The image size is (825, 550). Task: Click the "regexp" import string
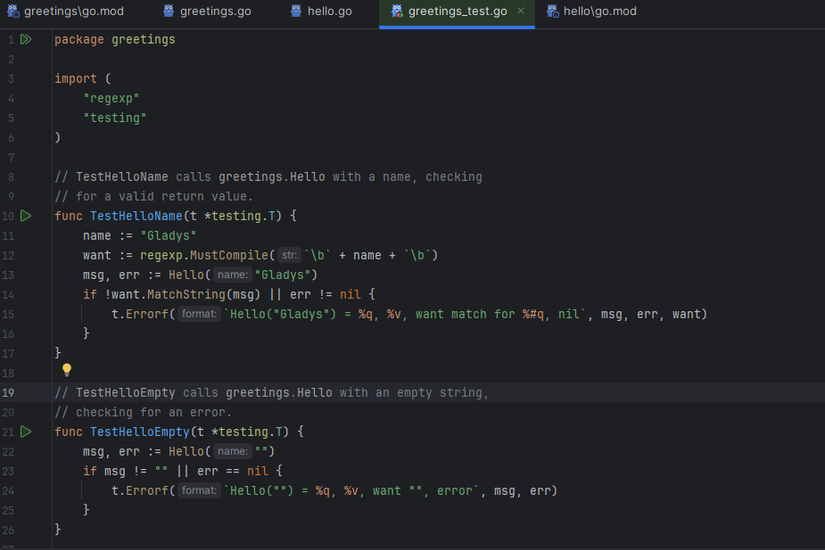point(111,98)
